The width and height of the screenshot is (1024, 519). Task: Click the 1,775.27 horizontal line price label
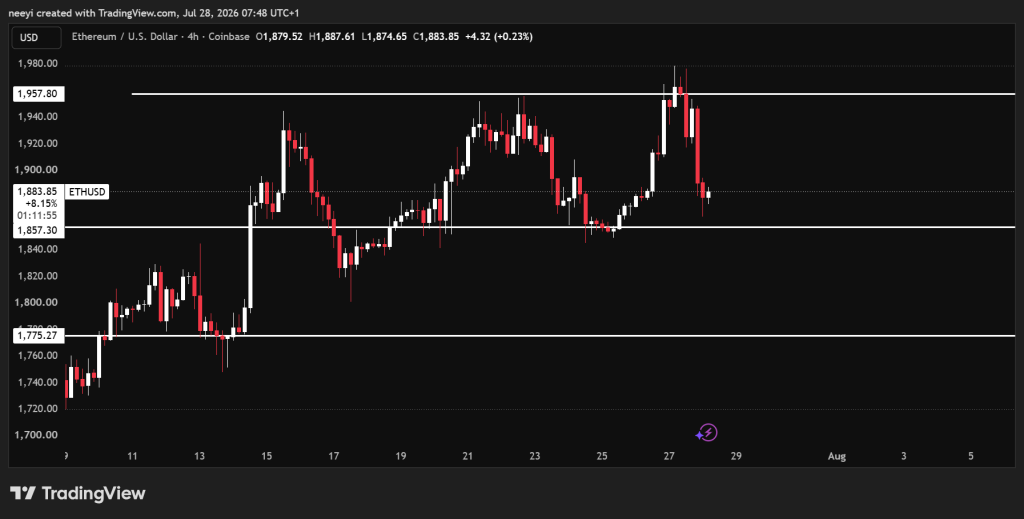point(39,336)
